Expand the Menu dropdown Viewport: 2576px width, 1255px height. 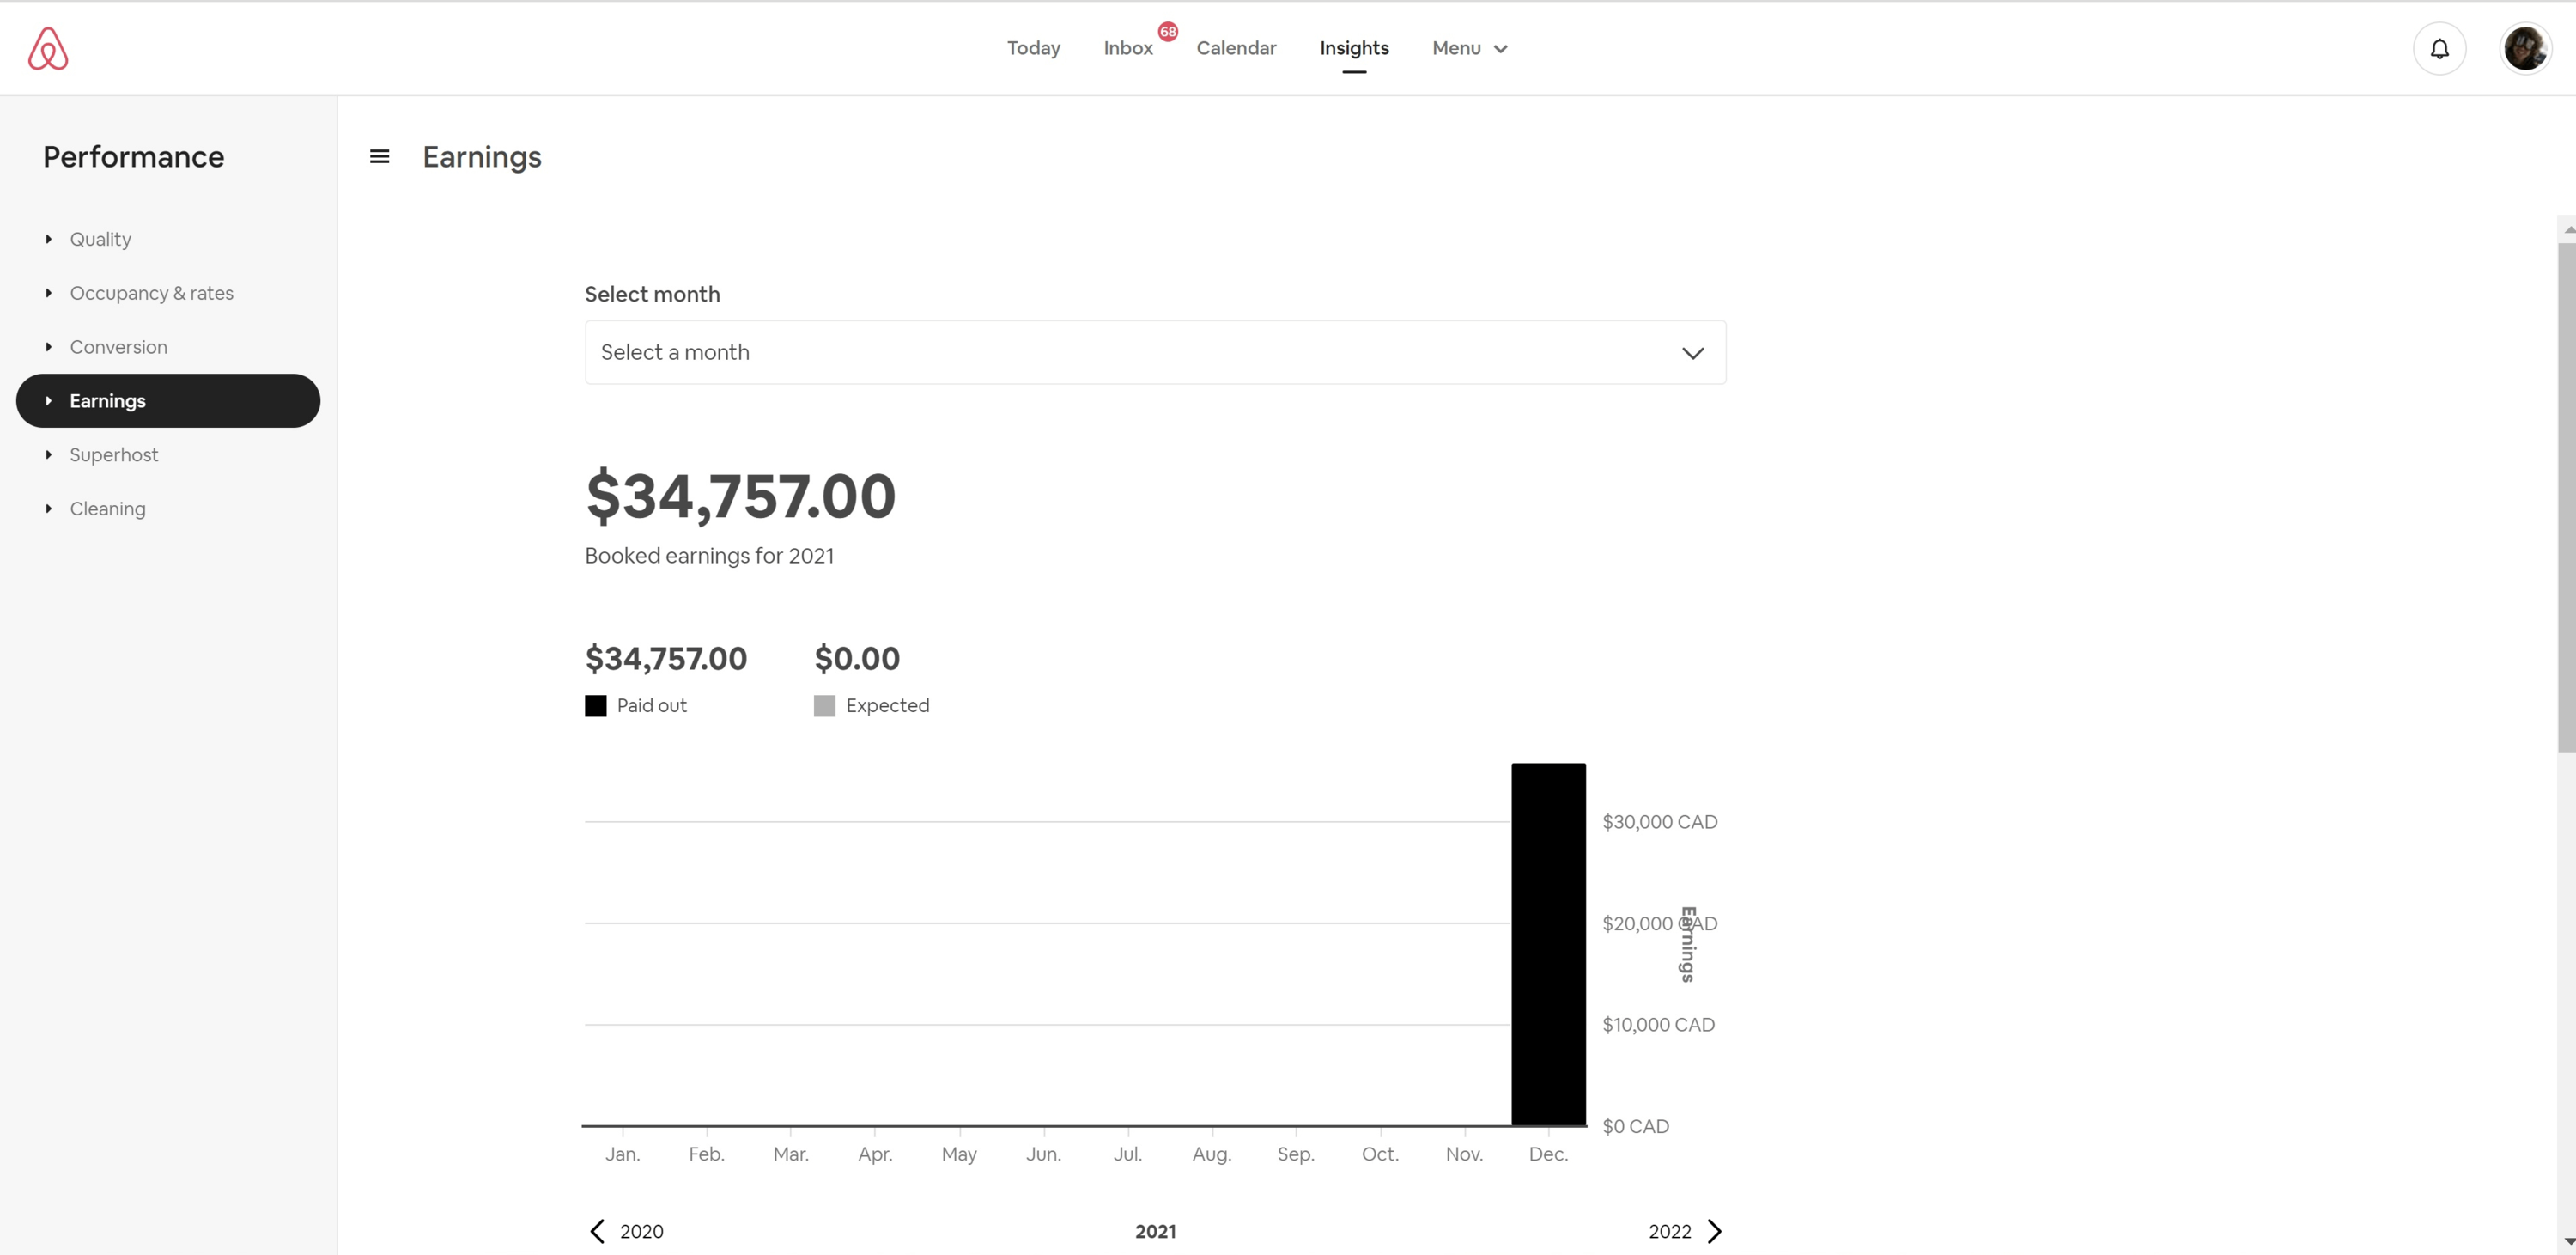[1469, 48]
